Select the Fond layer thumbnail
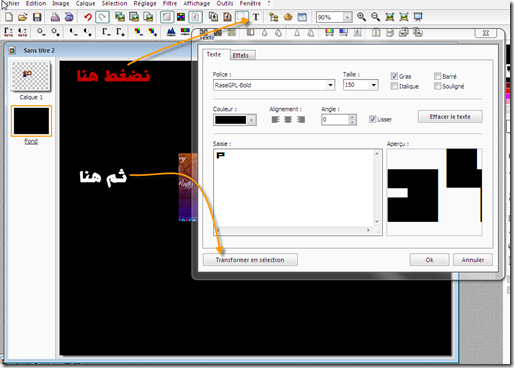Image resolution: width=514 pixels, height=368 pixels. [x=31, y=121]
